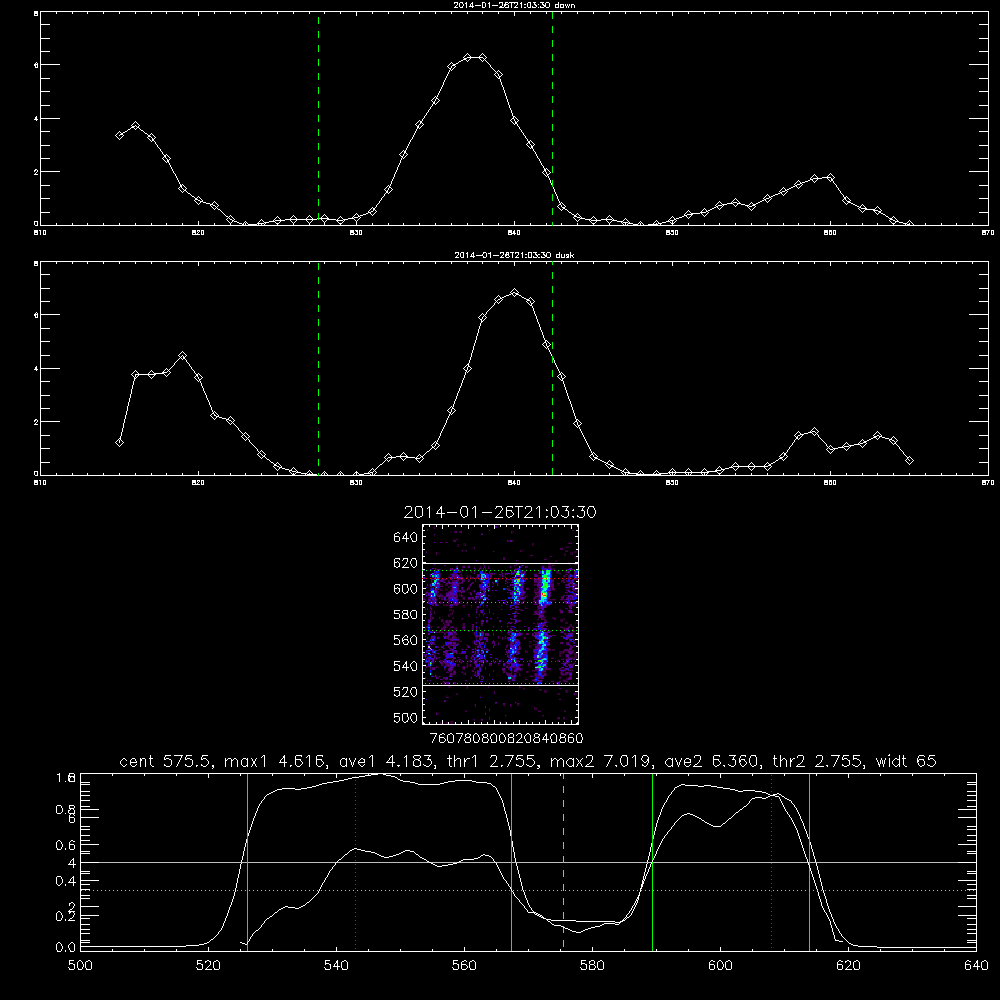Click the 640 label on bottom plot x-axis

(976, 966)
